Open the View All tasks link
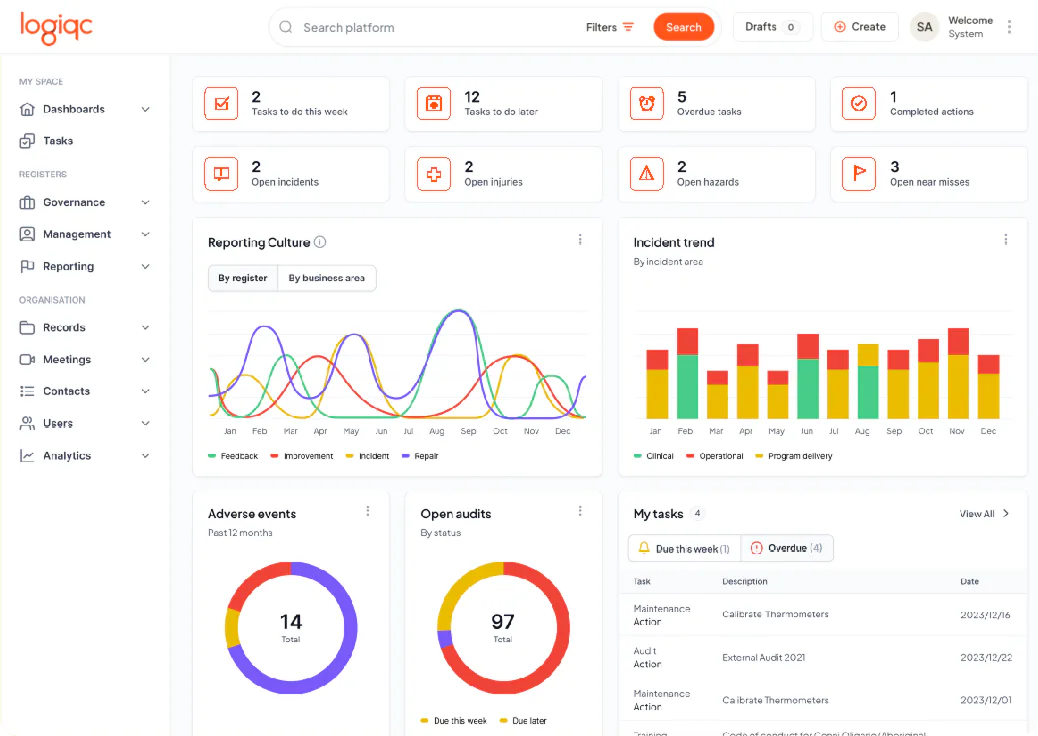The height and width of the screenshot is (736, 1038). coord(984,514)
